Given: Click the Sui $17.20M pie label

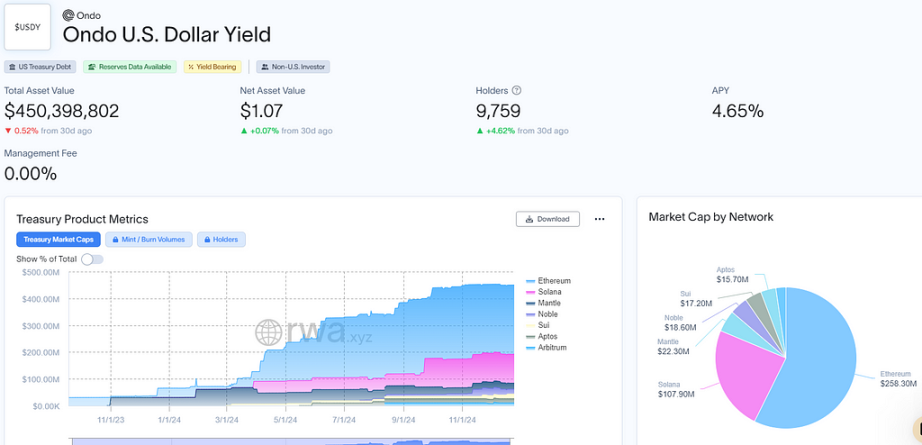Looking at the screenshot, I should pyautogui.click(x=697, y=299).
